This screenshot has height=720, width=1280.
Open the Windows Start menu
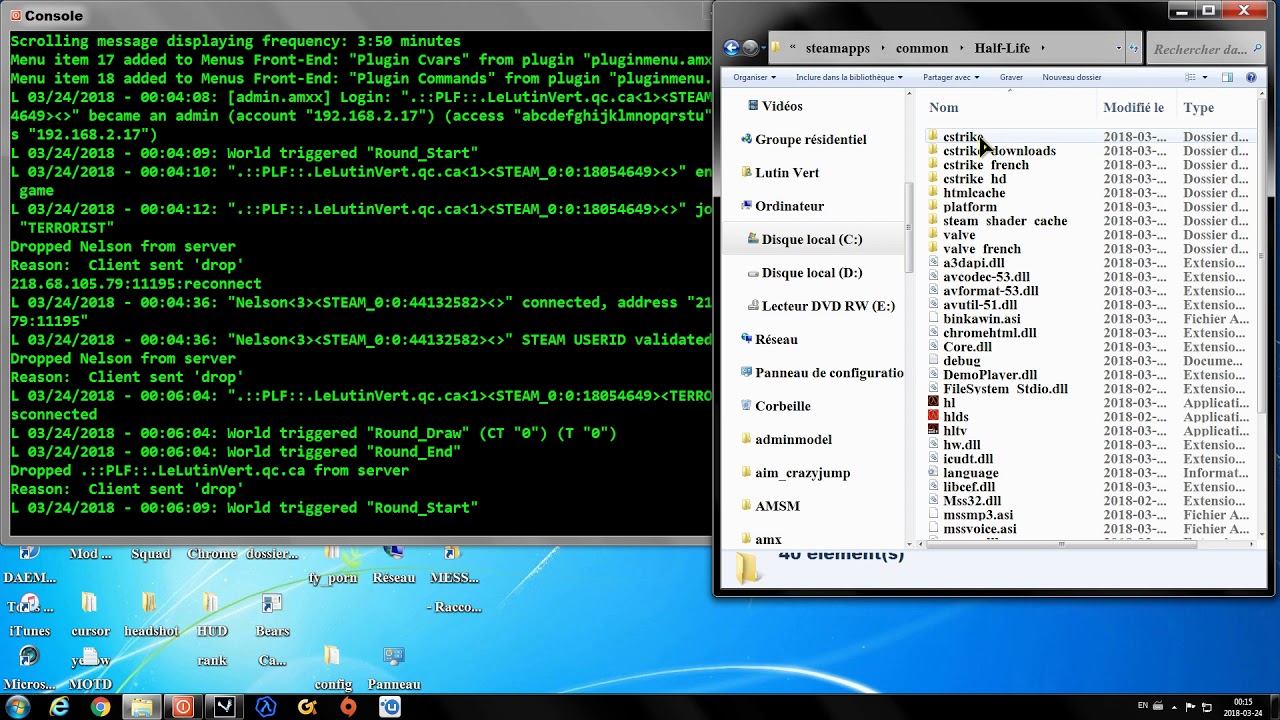tap(17, 707)
